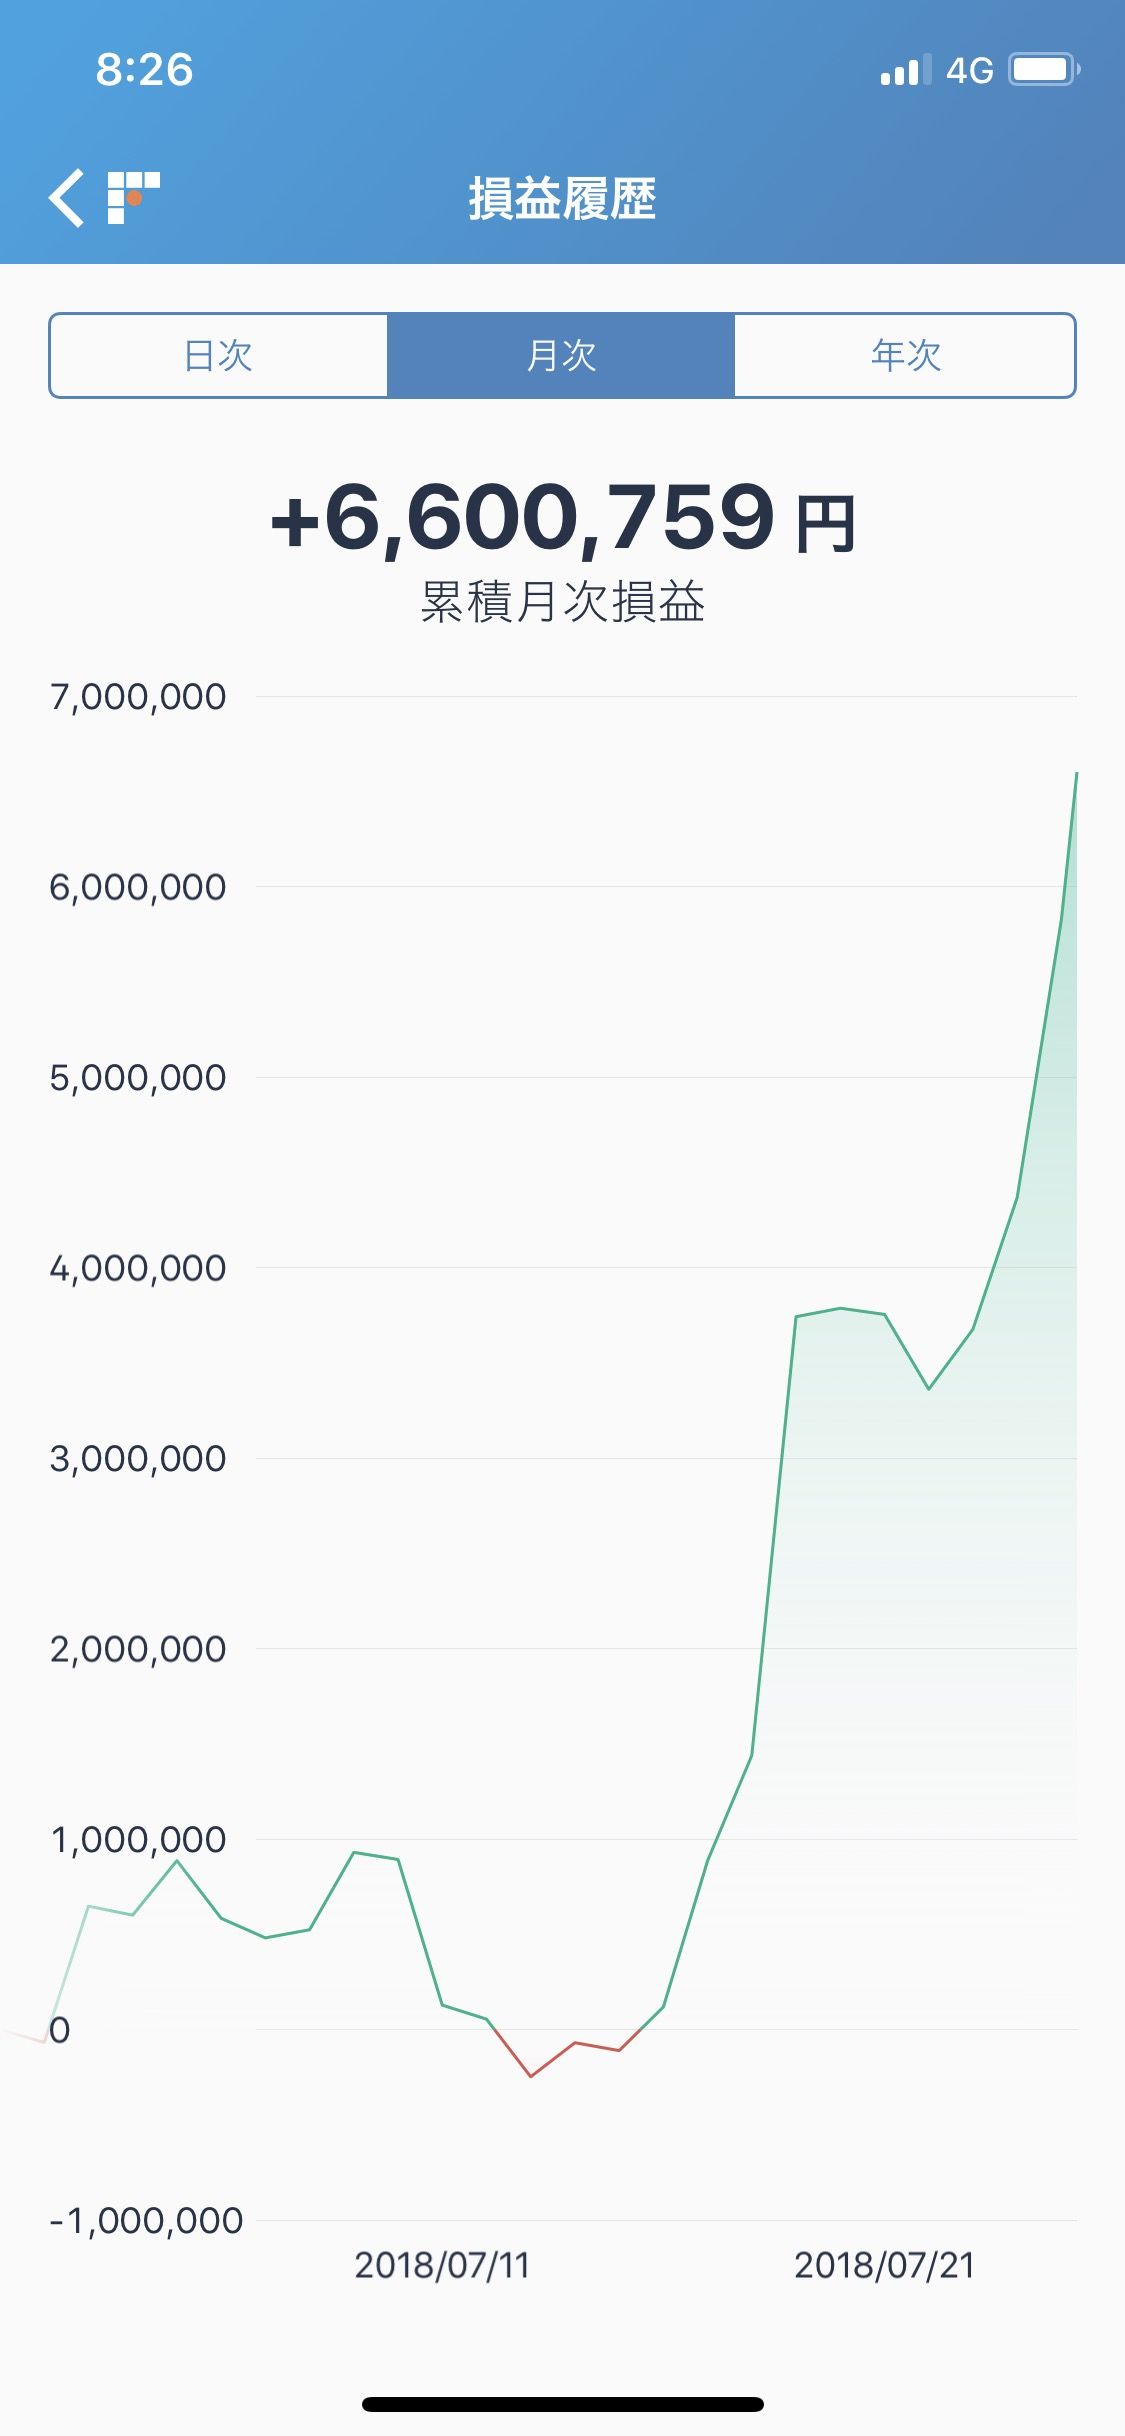Tap the back chevron arrow
Image resolution: width=1125 pixels, height=2436 pixels.
[67, 198]
